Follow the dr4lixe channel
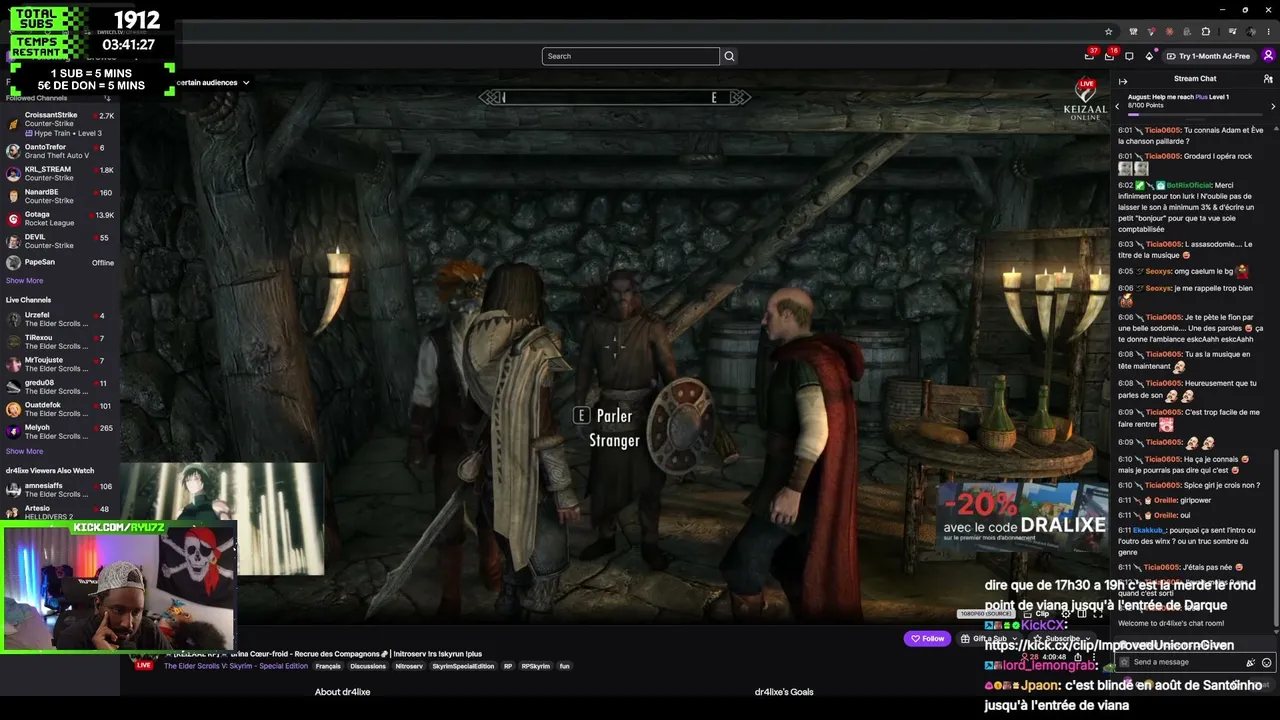 927,638
